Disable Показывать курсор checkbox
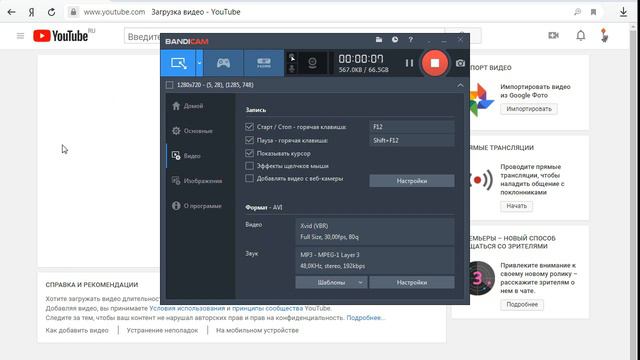Image resolution: width=640 pixels, height=360 pixels. (x=249, y=153)
